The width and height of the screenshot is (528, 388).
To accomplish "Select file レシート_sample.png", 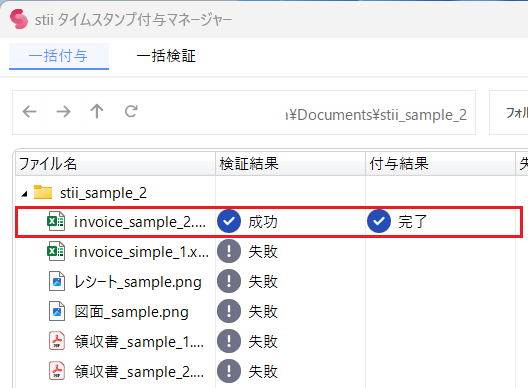I will pyautogui.click(x=138, y=282).
